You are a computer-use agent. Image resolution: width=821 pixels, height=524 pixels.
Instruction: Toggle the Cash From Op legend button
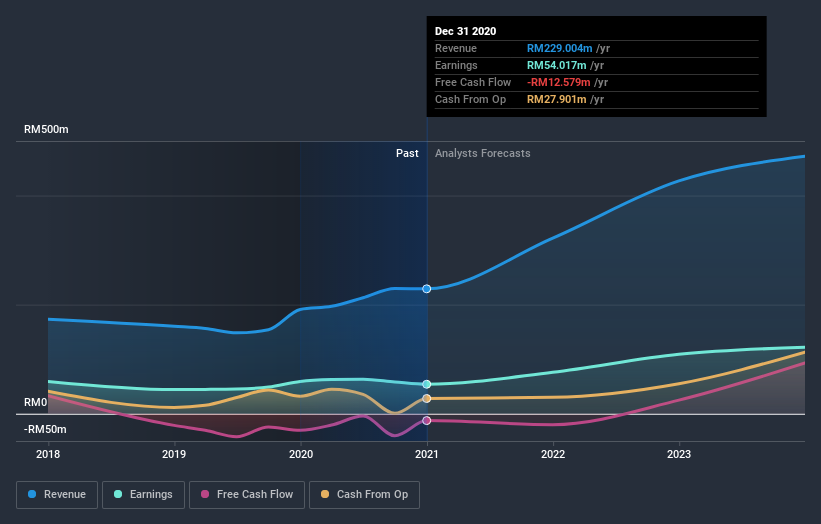364,495
